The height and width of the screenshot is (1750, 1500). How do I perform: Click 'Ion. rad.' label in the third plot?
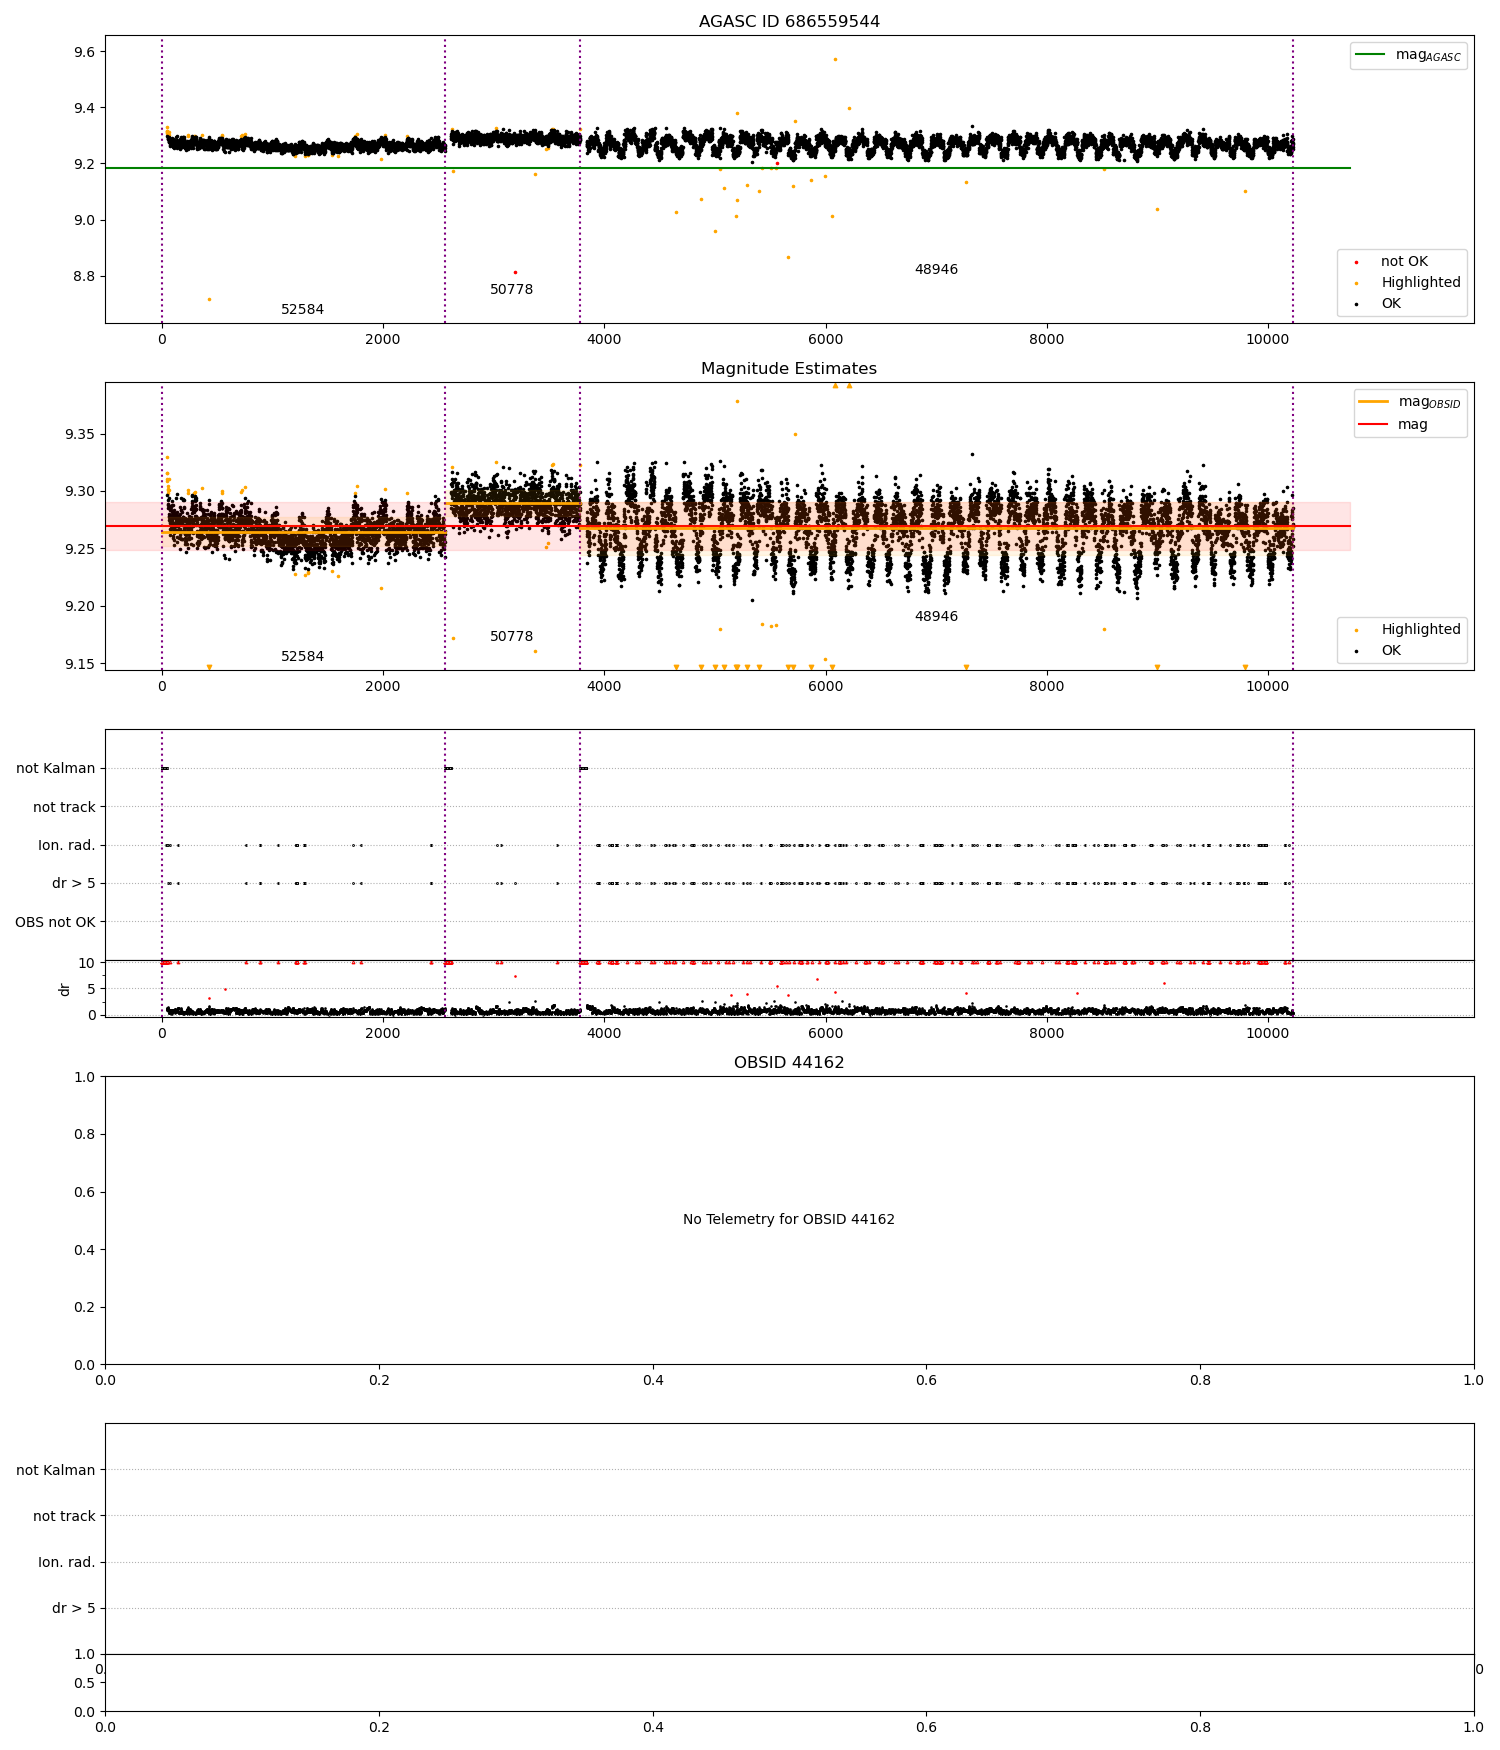tap(67, 846)
